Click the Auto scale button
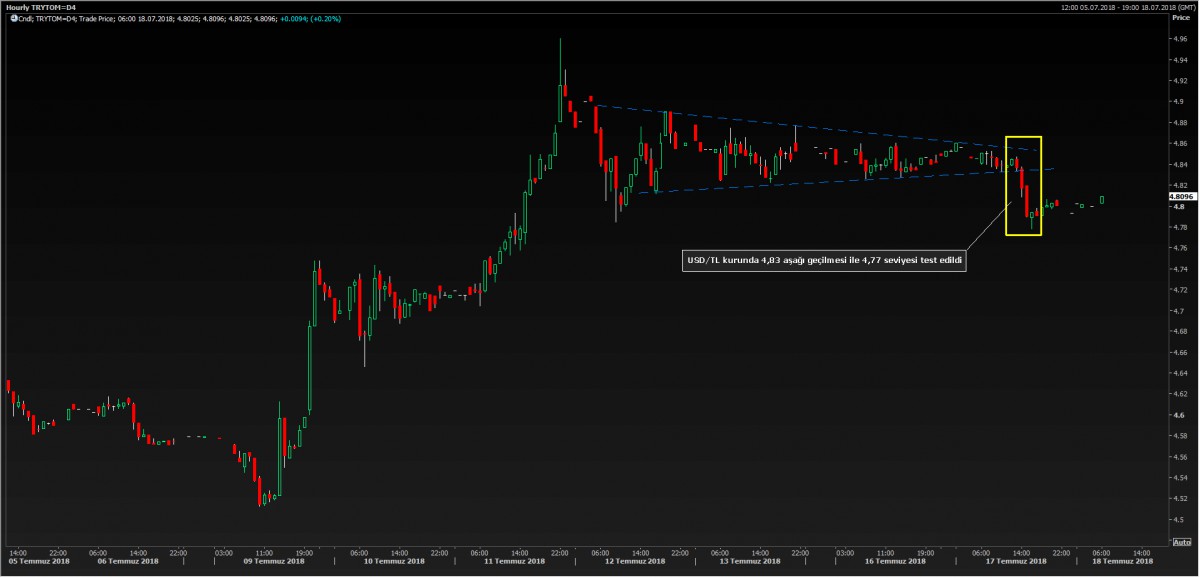This screenshot has height=578, width=1200. click(x=1181, y=543)
